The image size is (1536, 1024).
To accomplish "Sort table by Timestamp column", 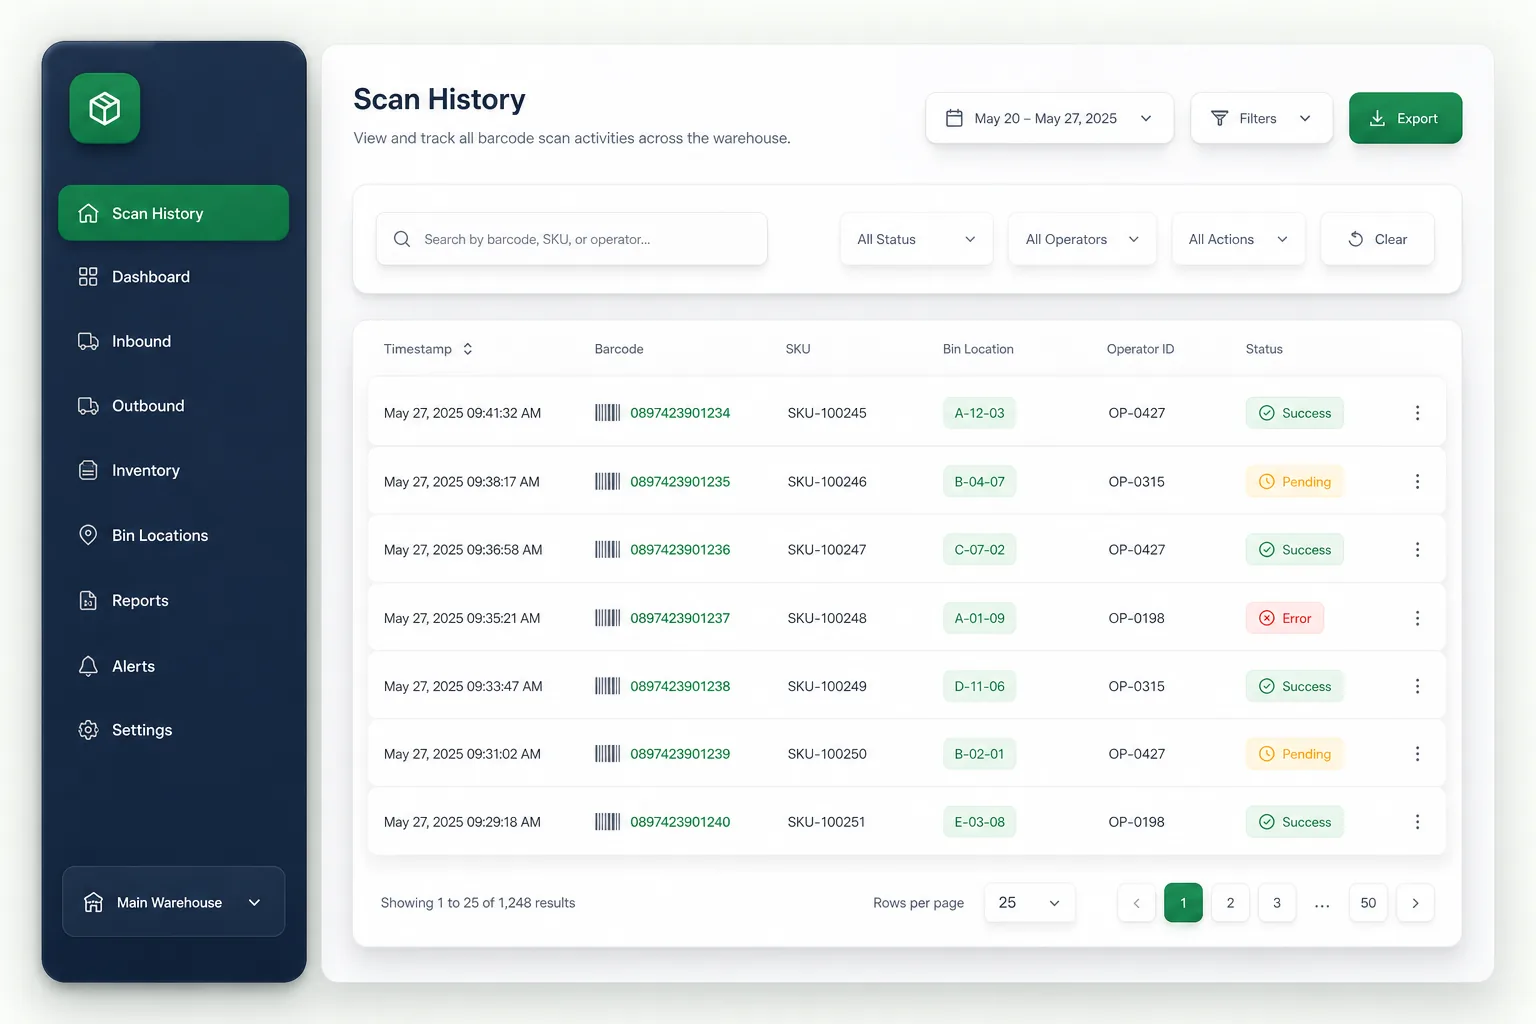I will coord(428,349).
